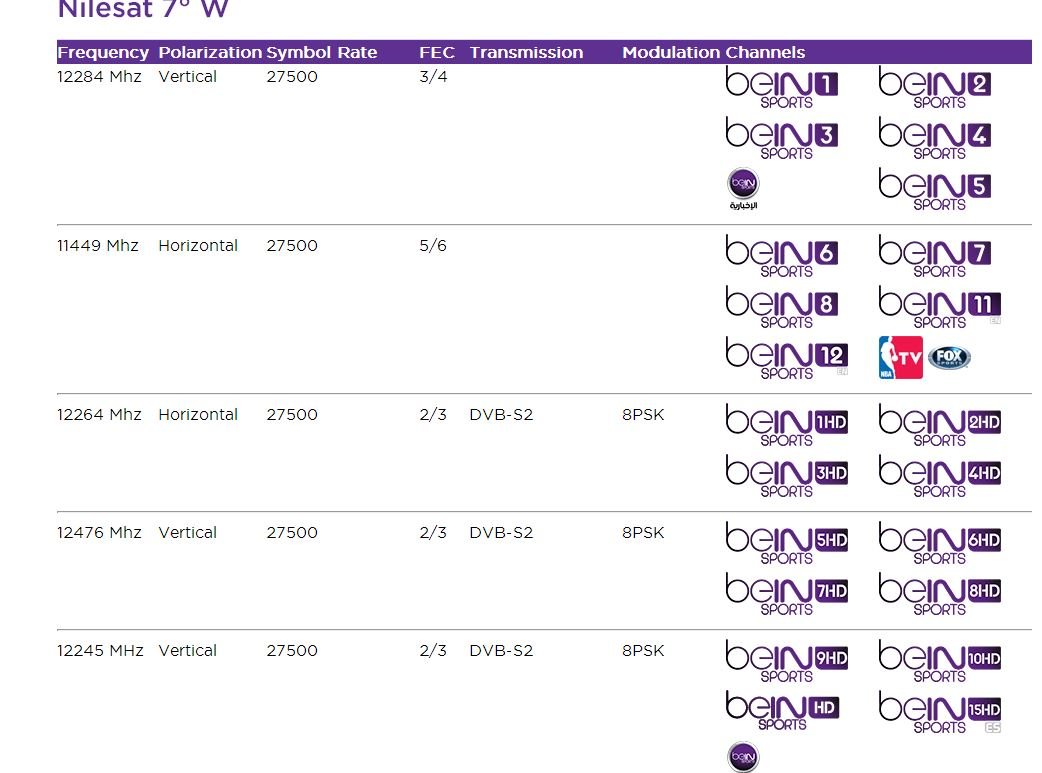The height and width of the screenshot is (773, 1042).
Task: Open the beIN Sports 6 logo
Action: [782, 257]
